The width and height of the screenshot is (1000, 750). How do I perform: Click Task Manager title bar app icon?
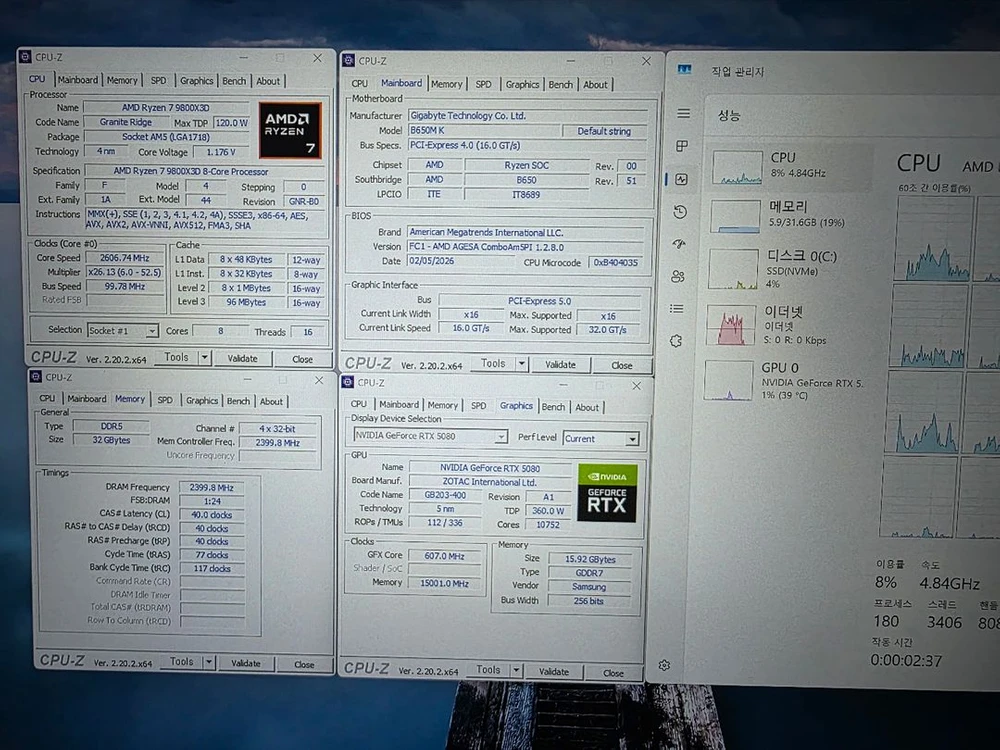684,70
